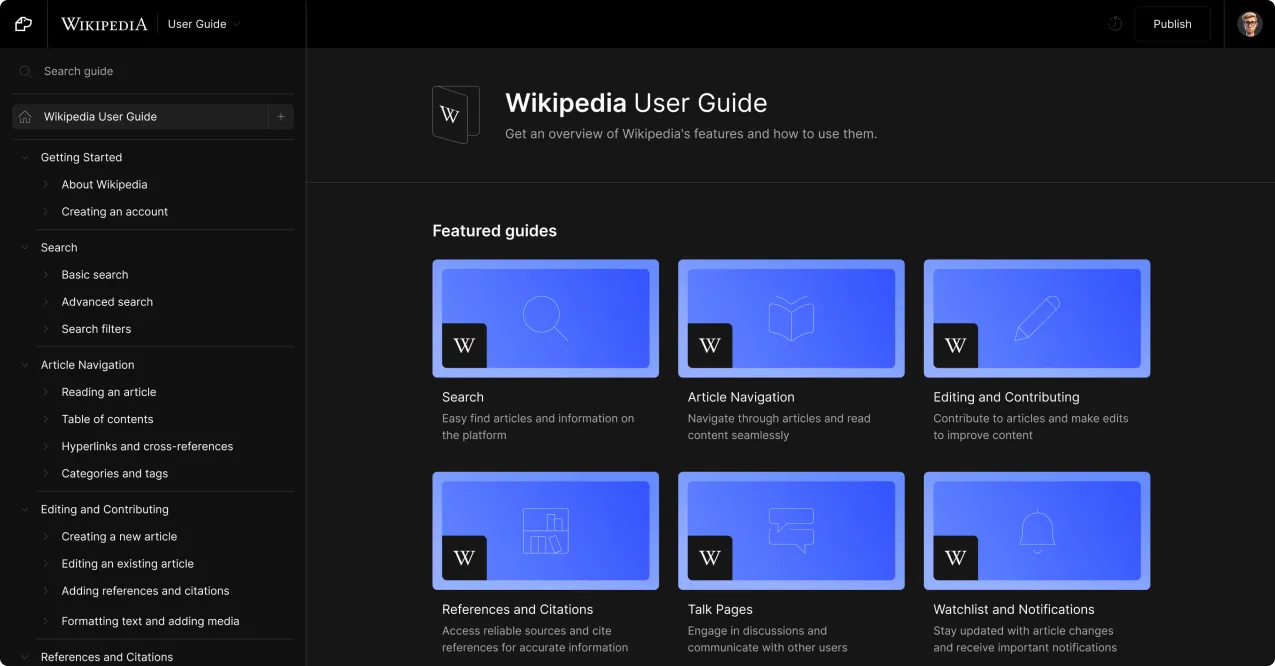Click the Wikipedia book icon beside the page title
Image resolution: width=1275 pixels, height=666 pixels.
[455, 114]
